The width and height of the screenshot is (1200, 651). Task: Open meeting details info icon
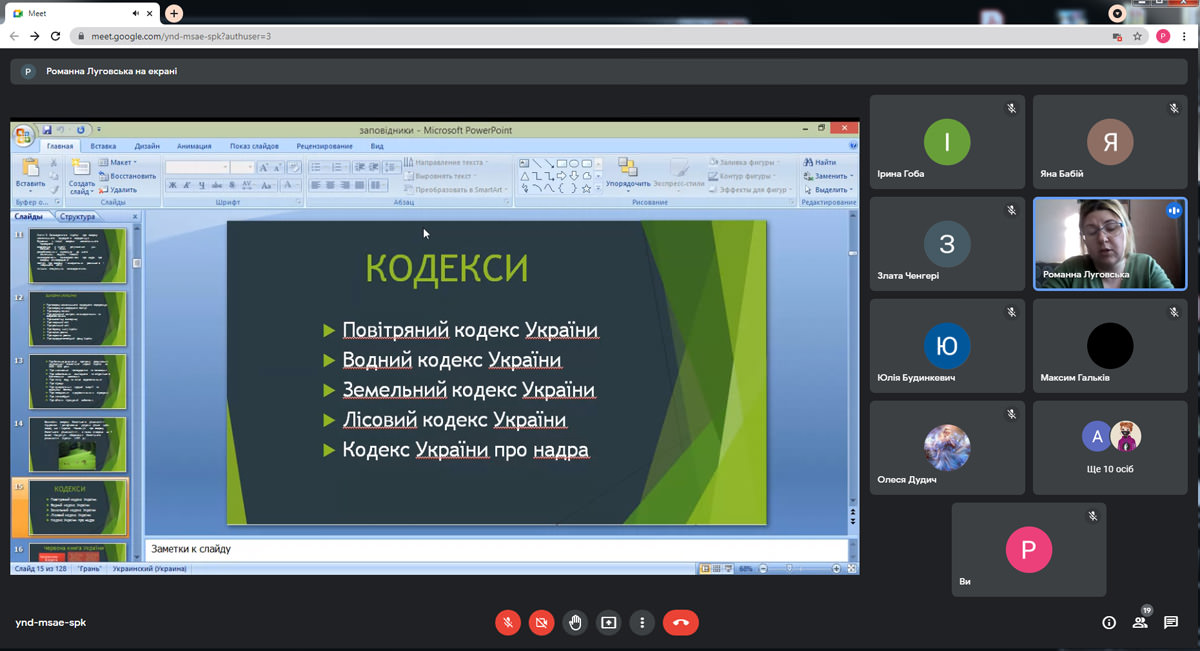tap(1108, 622)
